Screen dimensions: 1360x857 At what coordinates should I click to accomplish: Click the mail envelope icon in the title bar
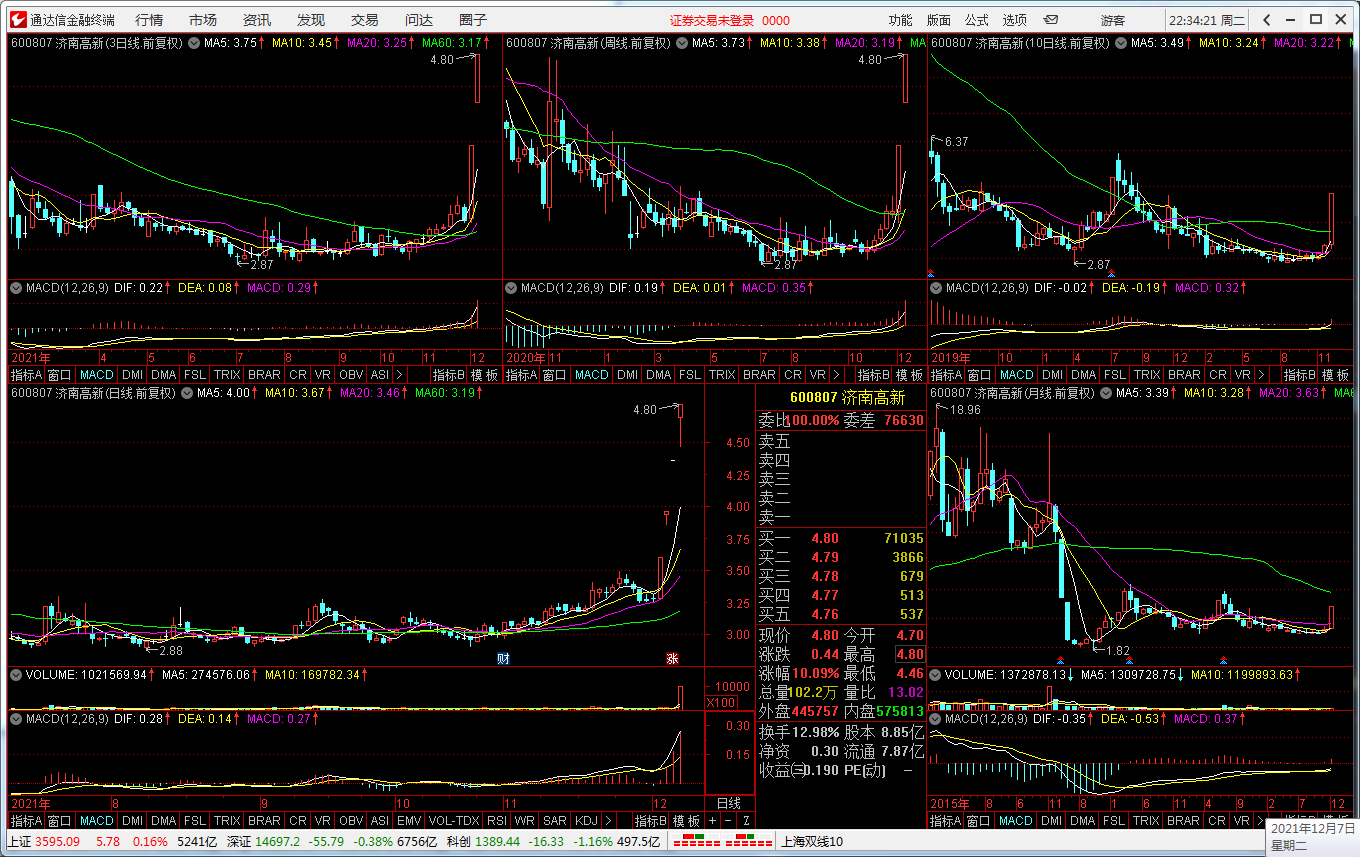tap(1051, 20)
